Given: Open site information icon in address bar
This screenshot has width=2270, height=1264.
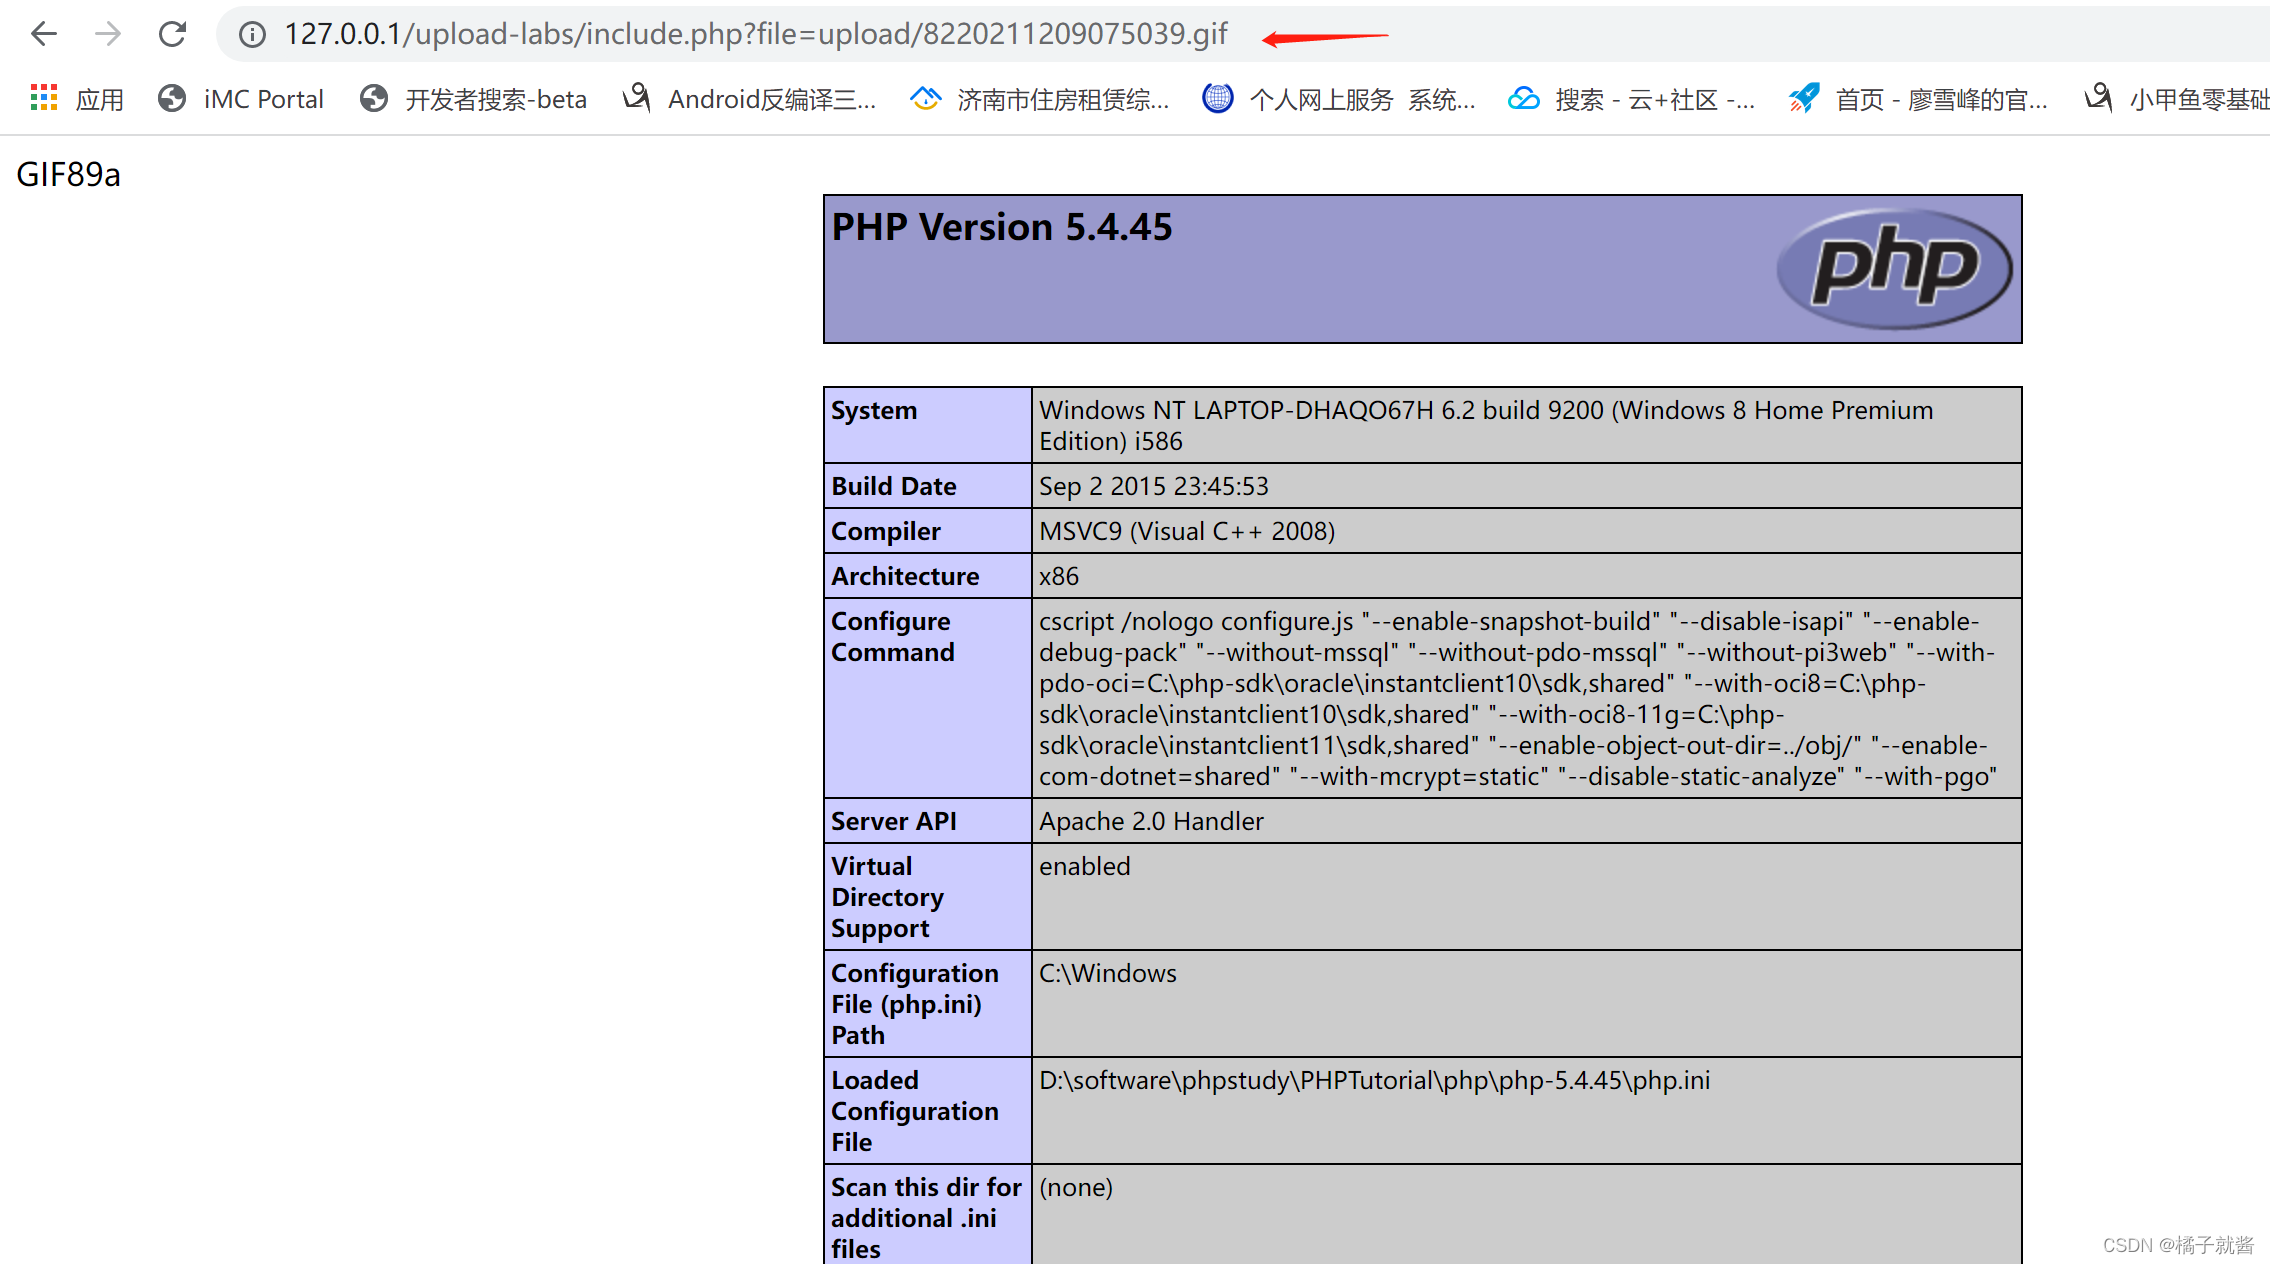Looking at the screenshot, I should pyautogui.click(x=252, y=35).
